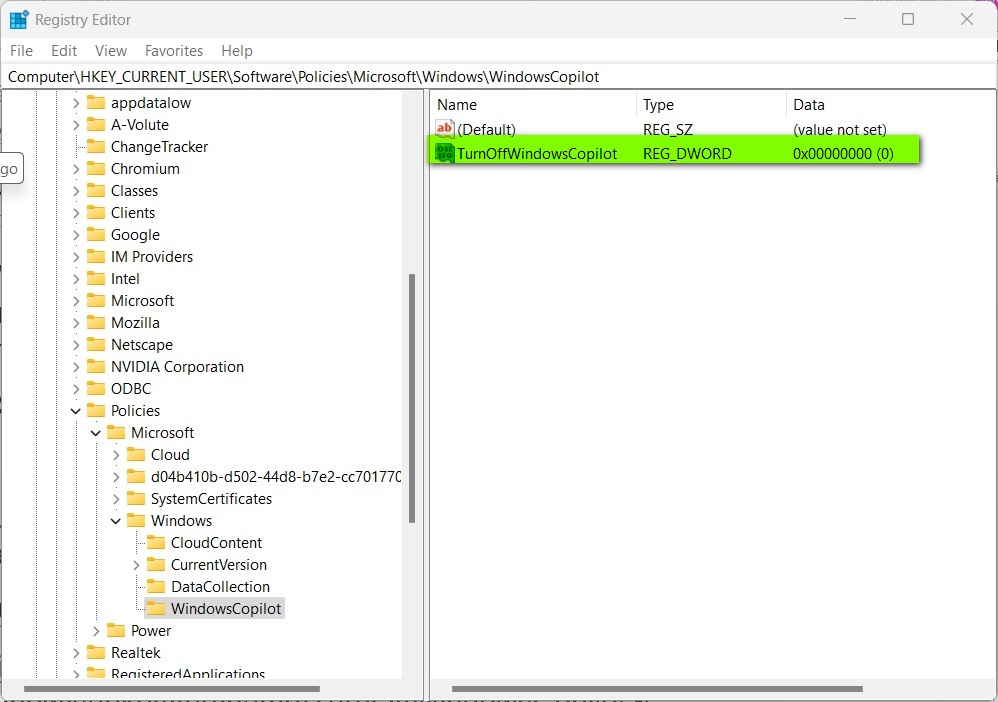
Task: Click the registry path address bar
Action: point(499,76)
